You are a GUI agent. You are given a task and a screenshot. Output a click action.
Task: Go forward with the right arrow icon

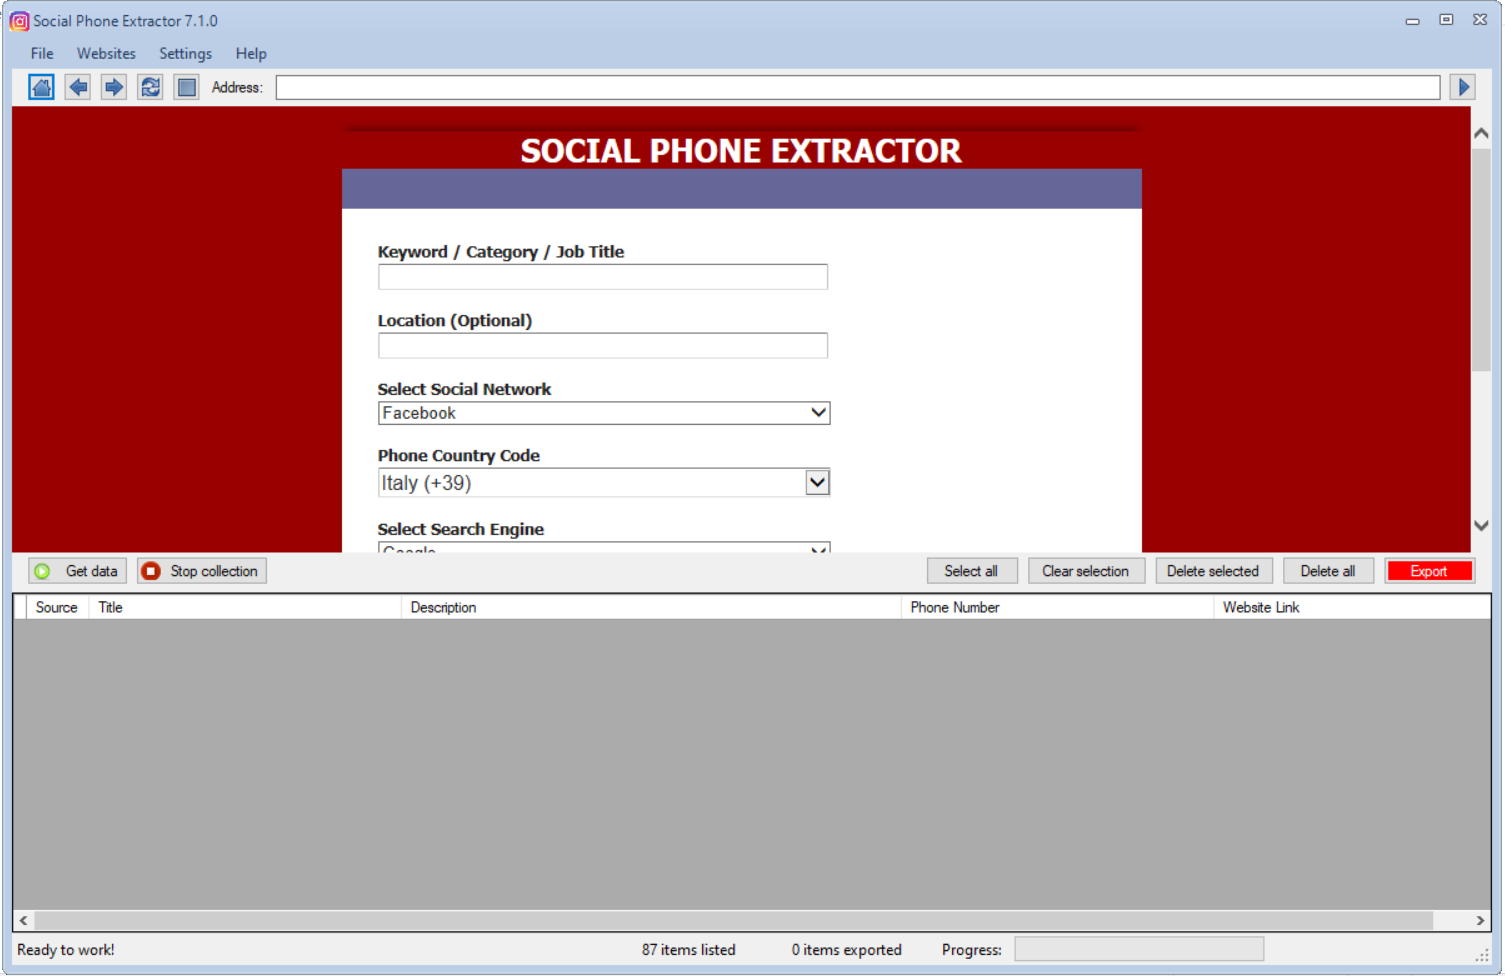(x=114, y=88)
